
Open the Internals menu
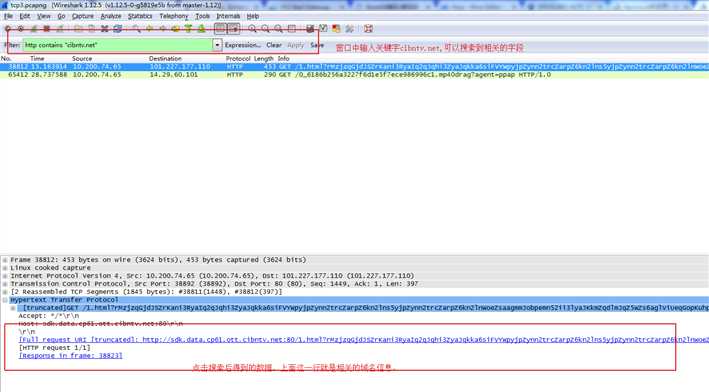click(x=228, y=16)
